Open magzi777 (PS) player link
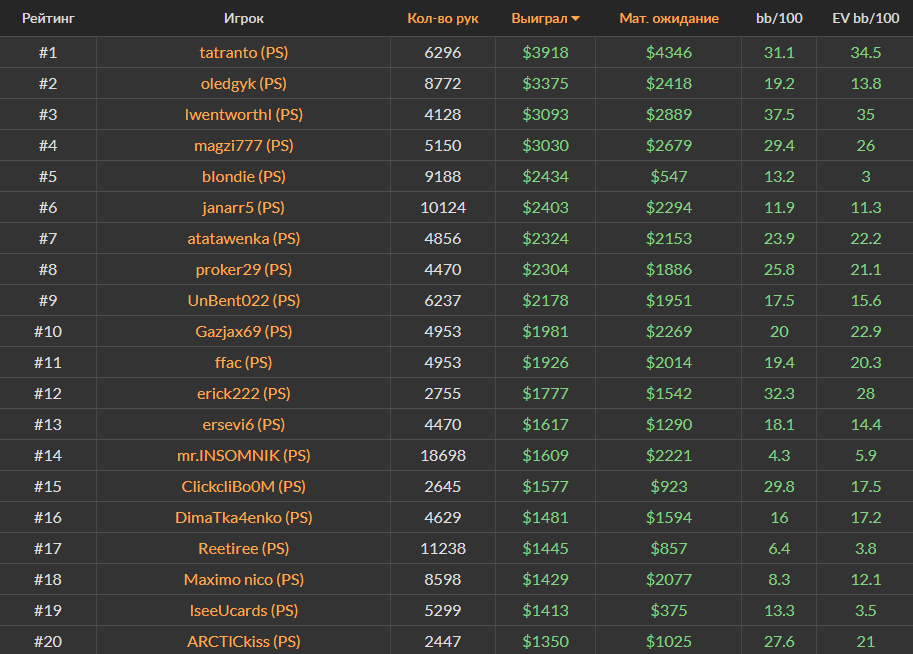 tap(244, 146)
